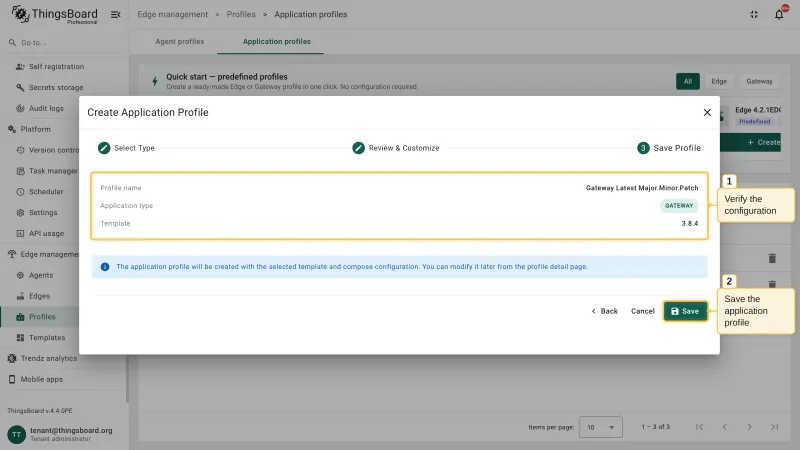Open API usage in sidebar
Viewport: 800px width, 450px height.
[46, 234]
